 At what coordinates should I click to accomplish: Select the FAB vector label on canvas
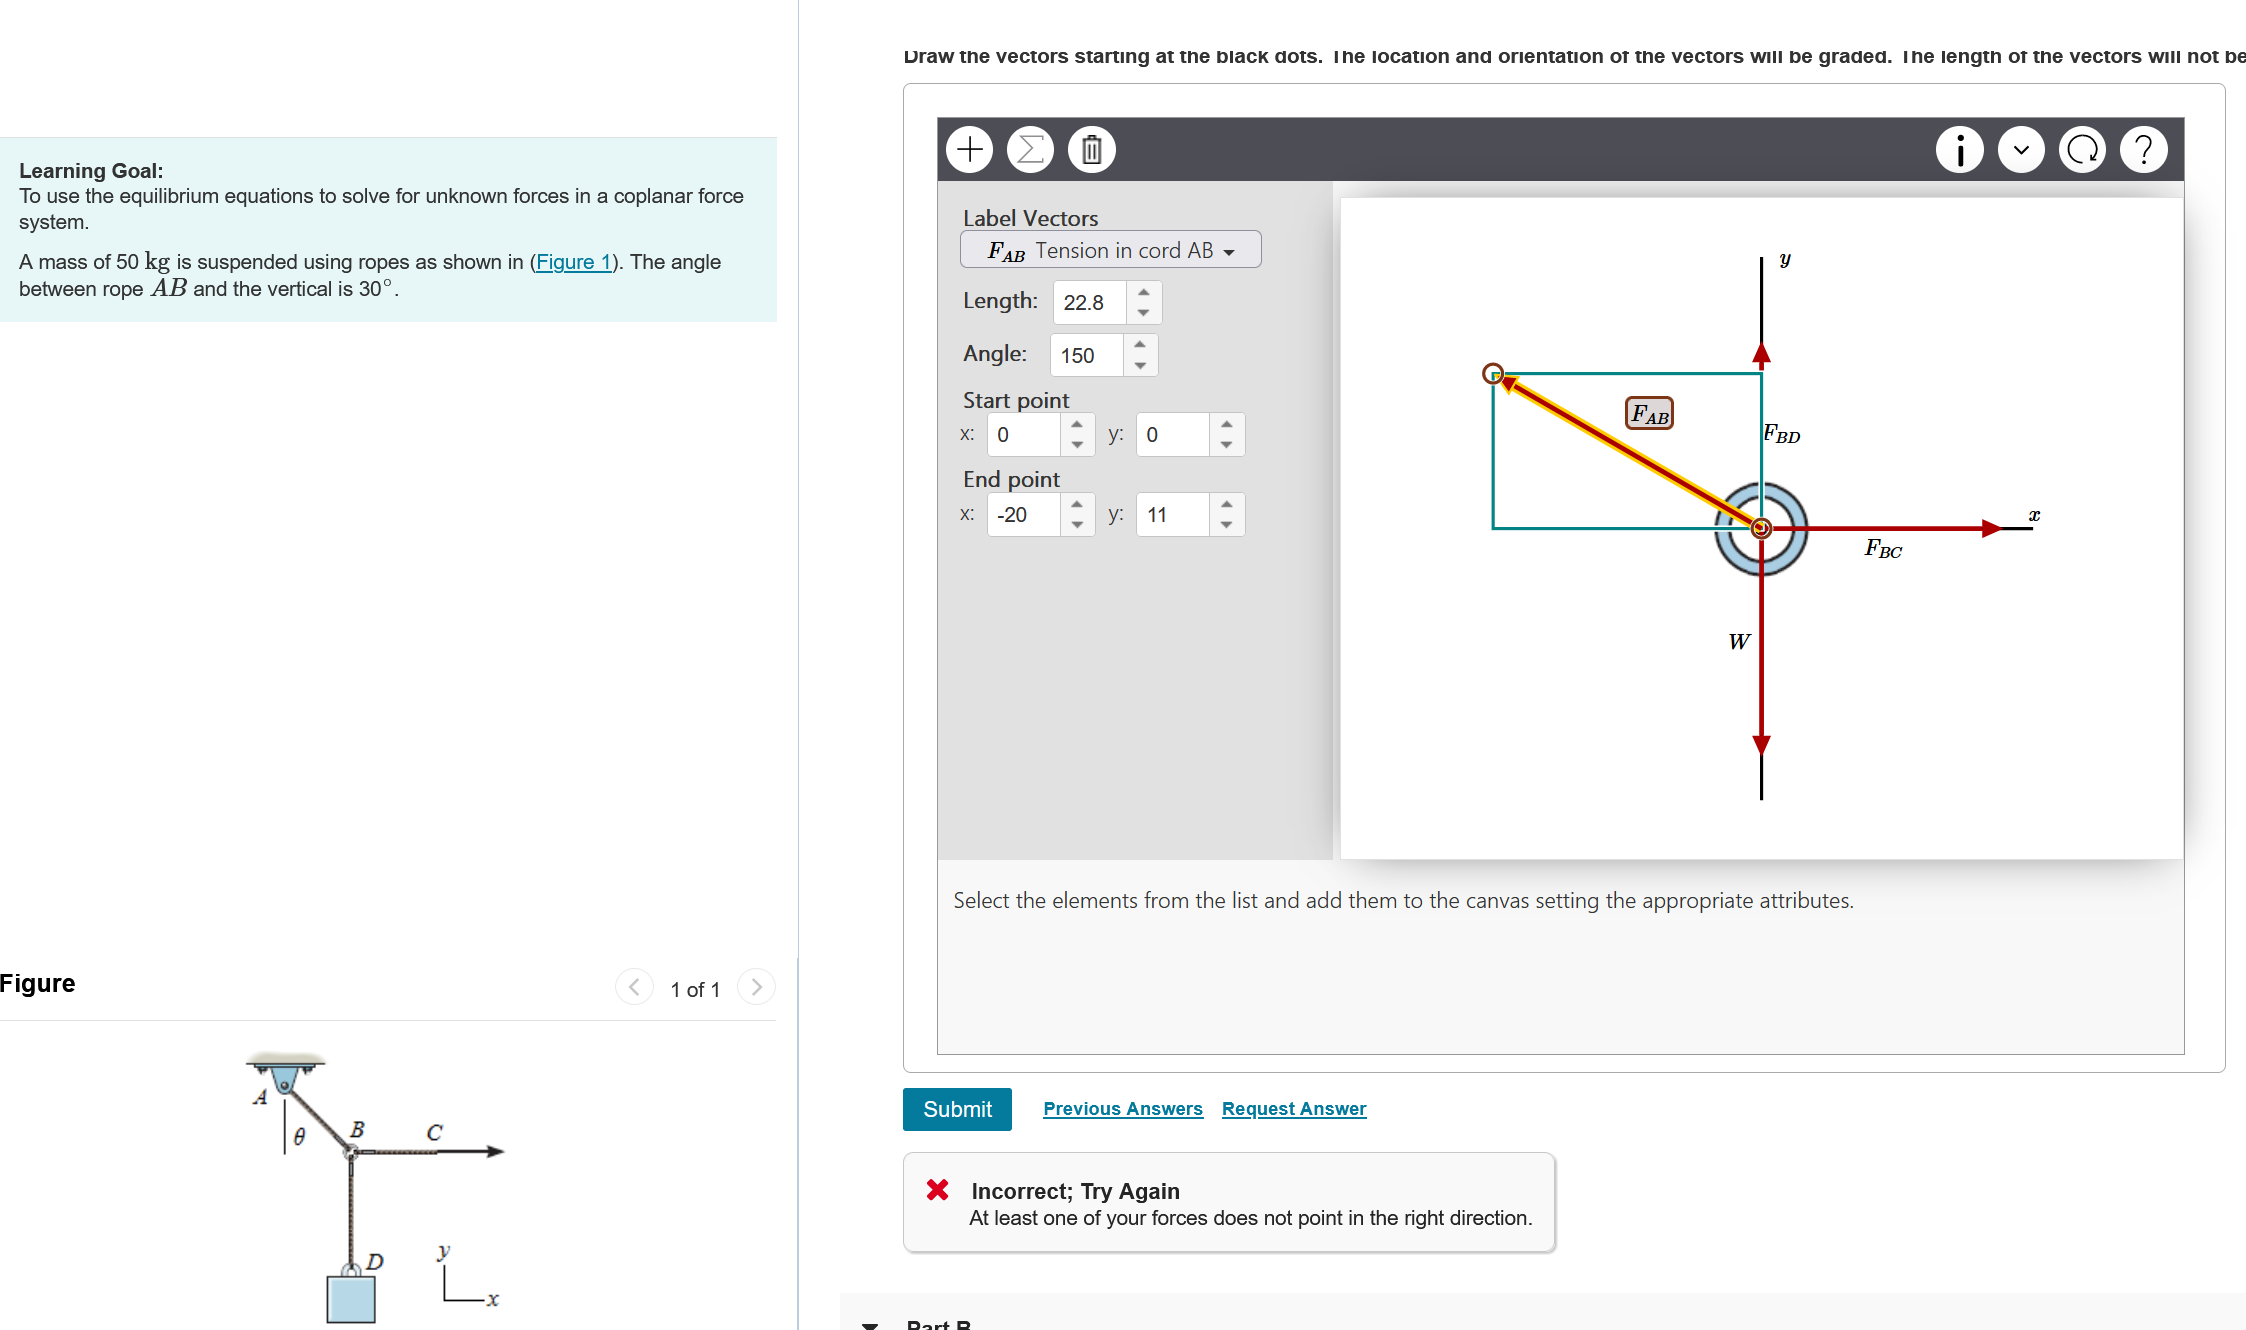tap(1648, 412)
